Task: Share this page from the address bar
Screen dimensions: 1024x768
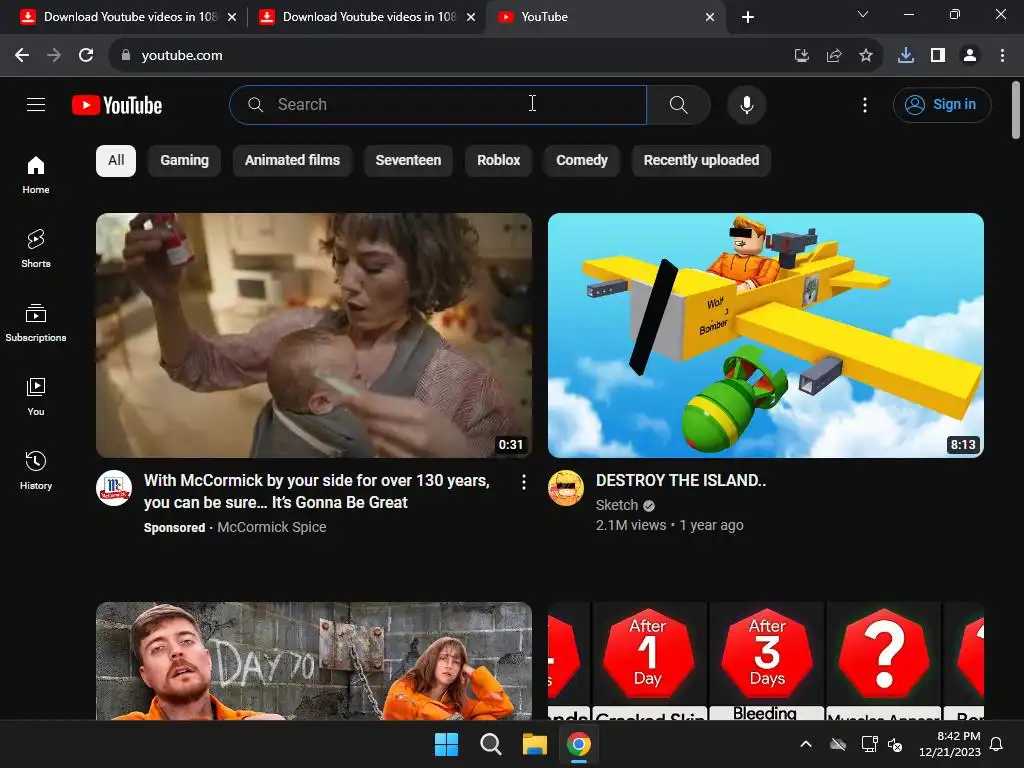Action: click(x=834, y=56)
